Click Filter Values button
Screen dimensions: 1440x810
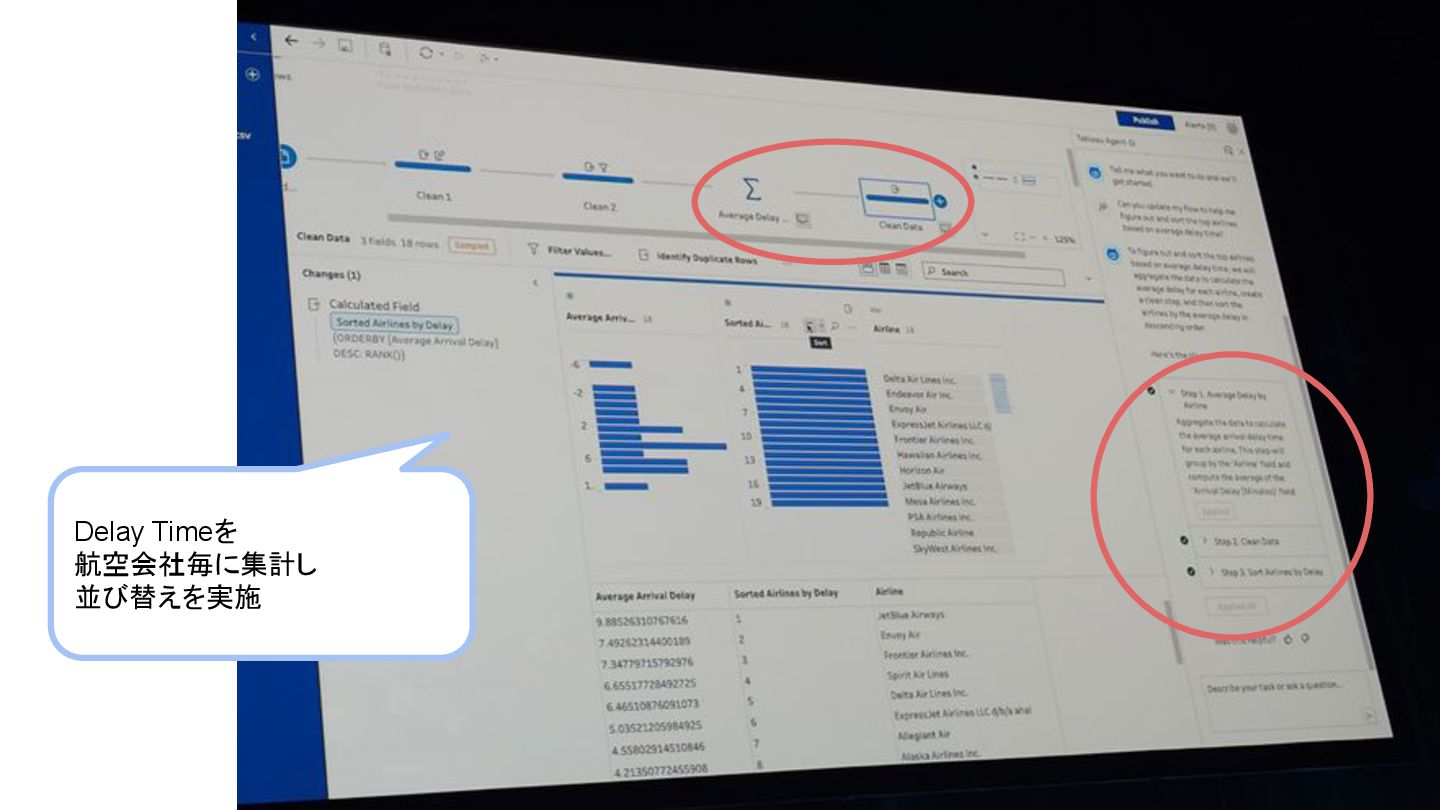[569, 250]
